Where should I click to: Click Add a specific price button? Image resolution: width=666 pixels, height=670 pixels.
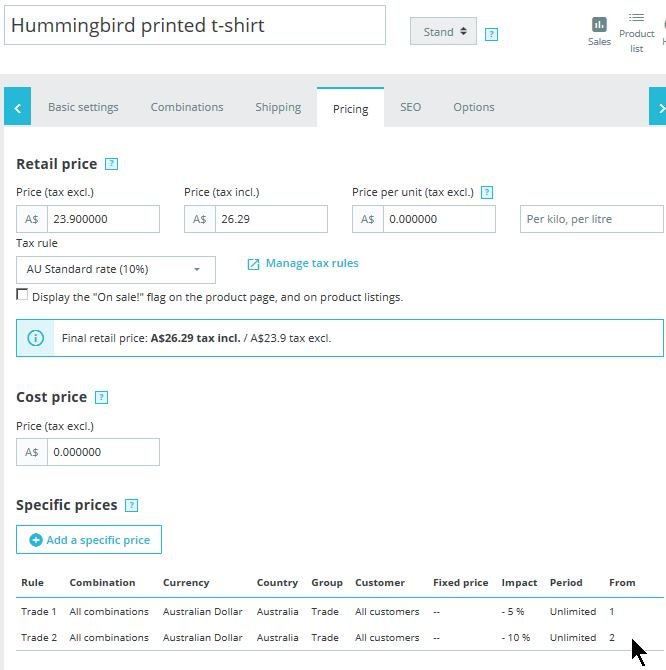(89, 540)
